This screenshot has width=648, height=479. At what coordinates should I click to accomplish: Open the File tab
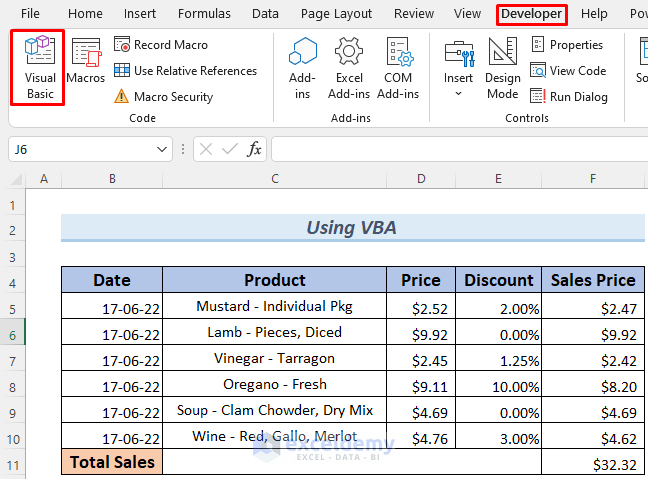tap(30, 14)
